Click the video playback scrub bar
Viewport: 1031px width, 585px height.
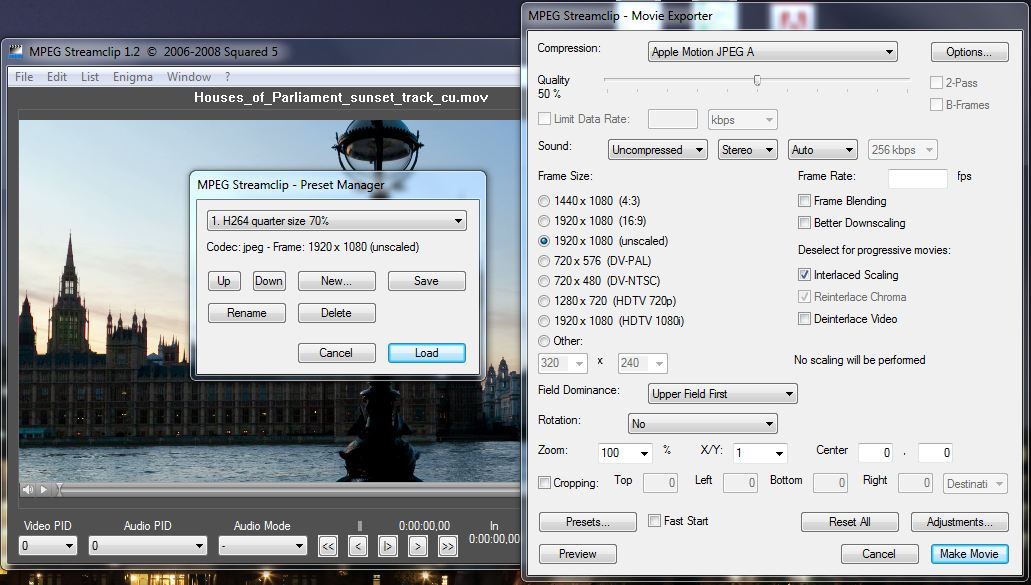click(289, 490)
